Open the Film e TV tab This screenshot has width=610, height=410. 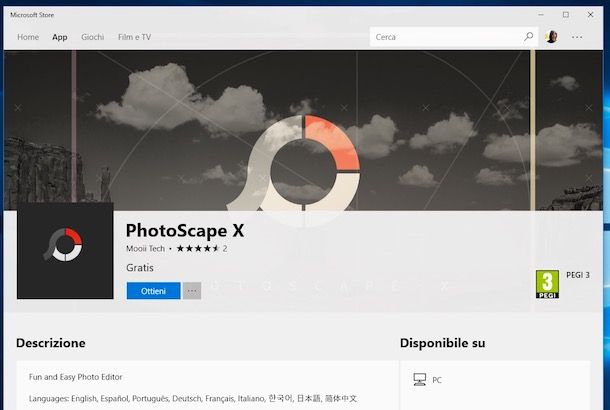pyautogui.click(x=134, y=37)
